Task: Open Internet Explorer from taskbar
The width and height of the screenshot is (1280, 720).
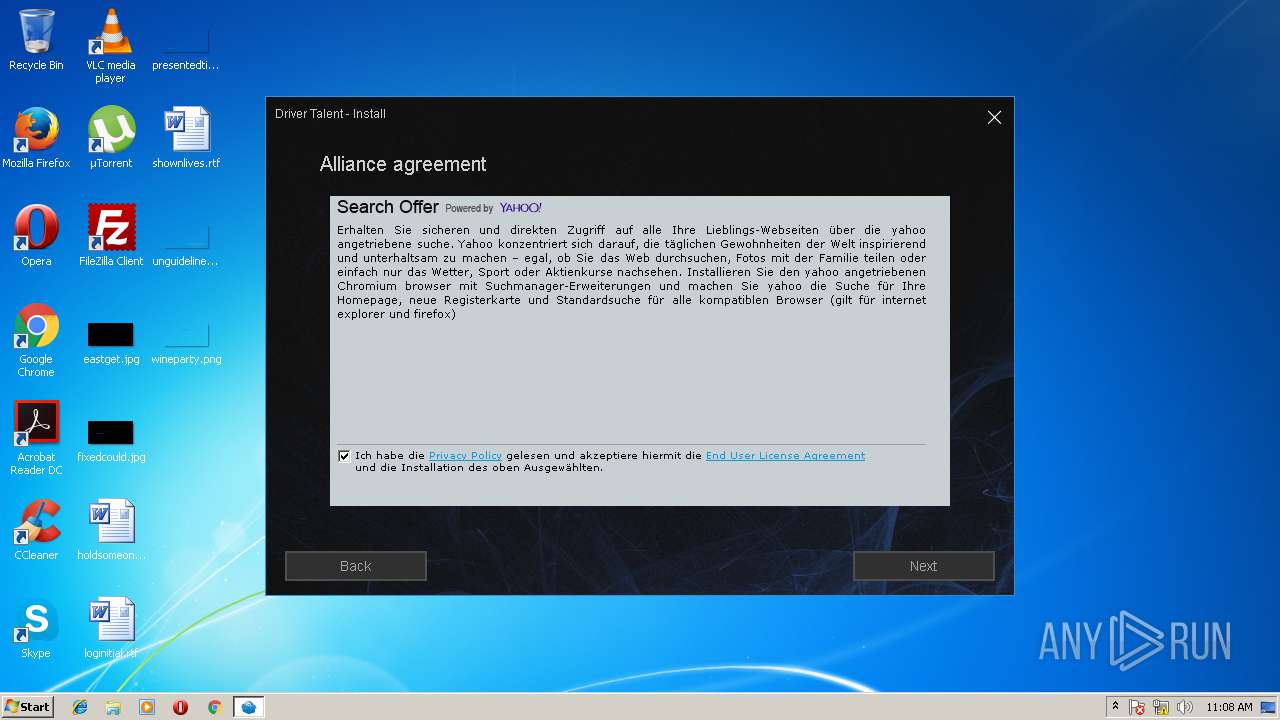Action: 80,707
